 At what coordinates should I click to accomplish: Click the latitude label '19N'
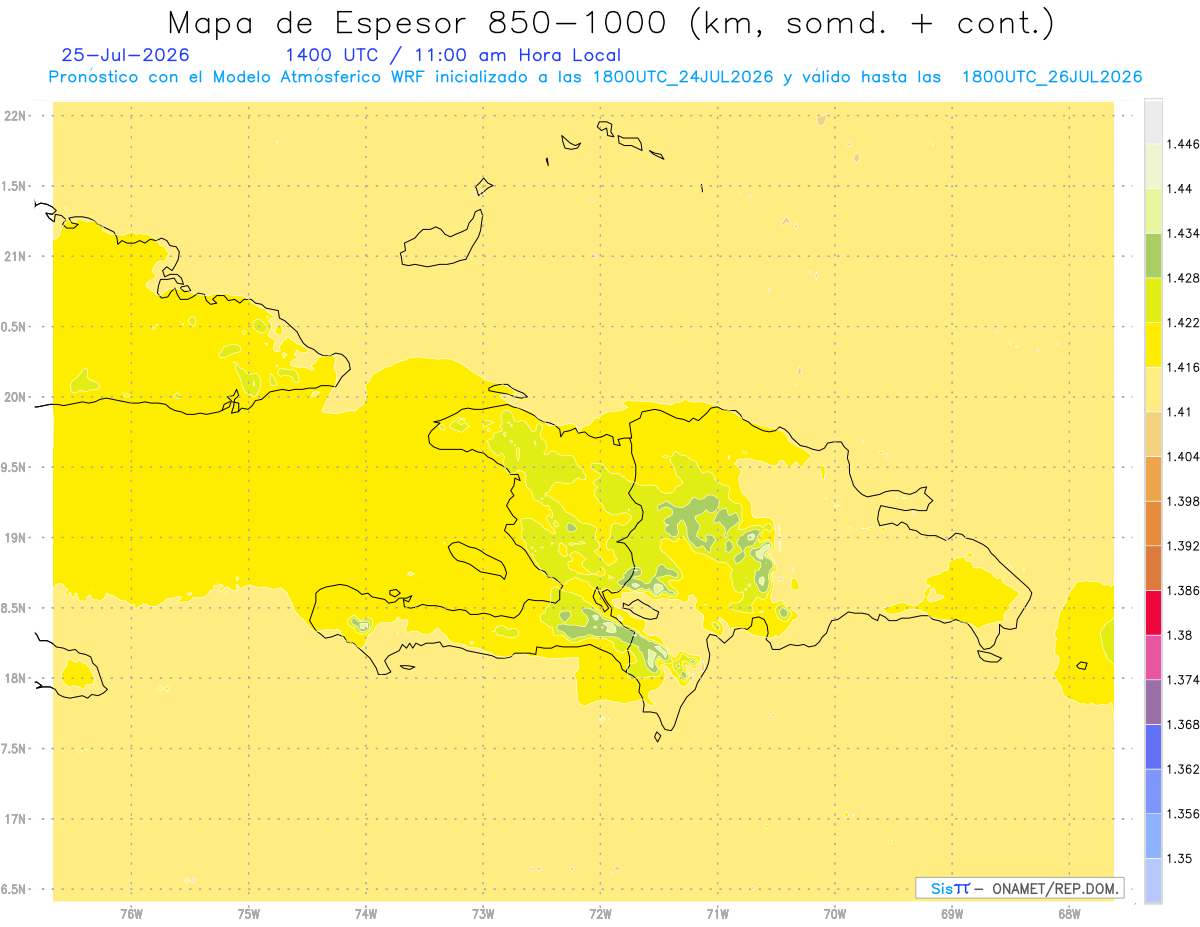tap(17, 538)
